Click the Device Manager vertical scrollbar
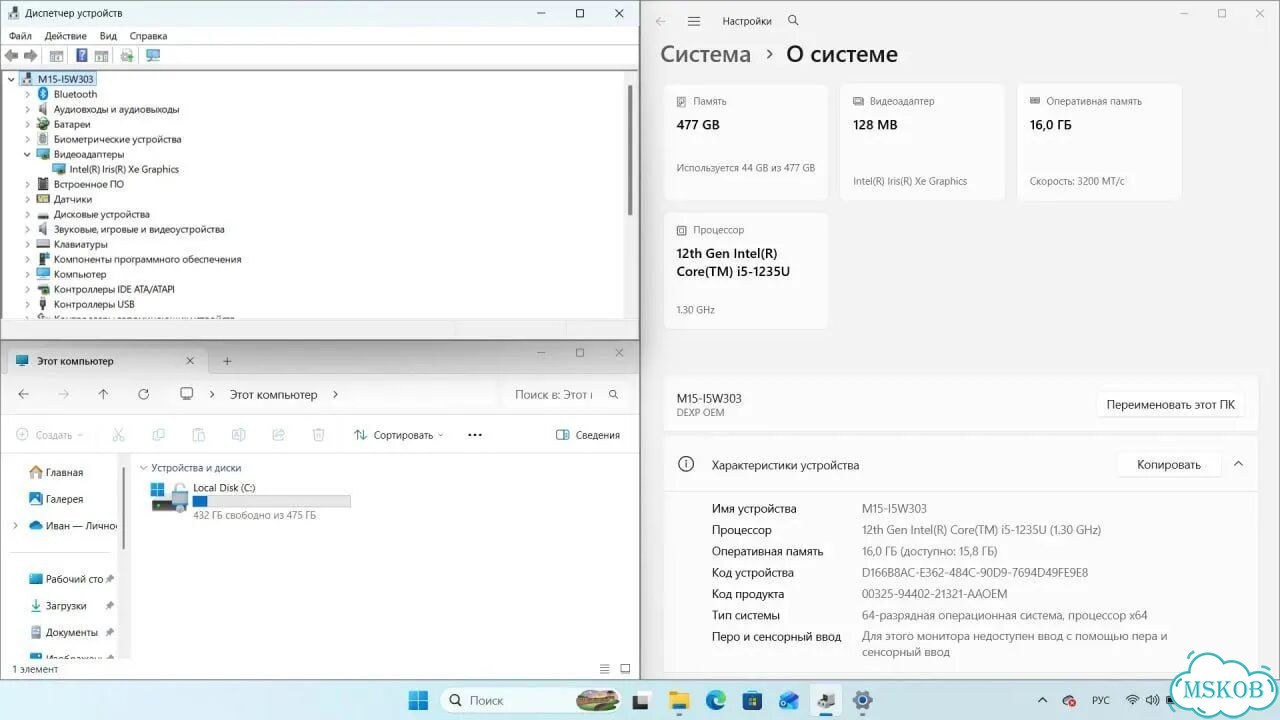 coord(630,150)
